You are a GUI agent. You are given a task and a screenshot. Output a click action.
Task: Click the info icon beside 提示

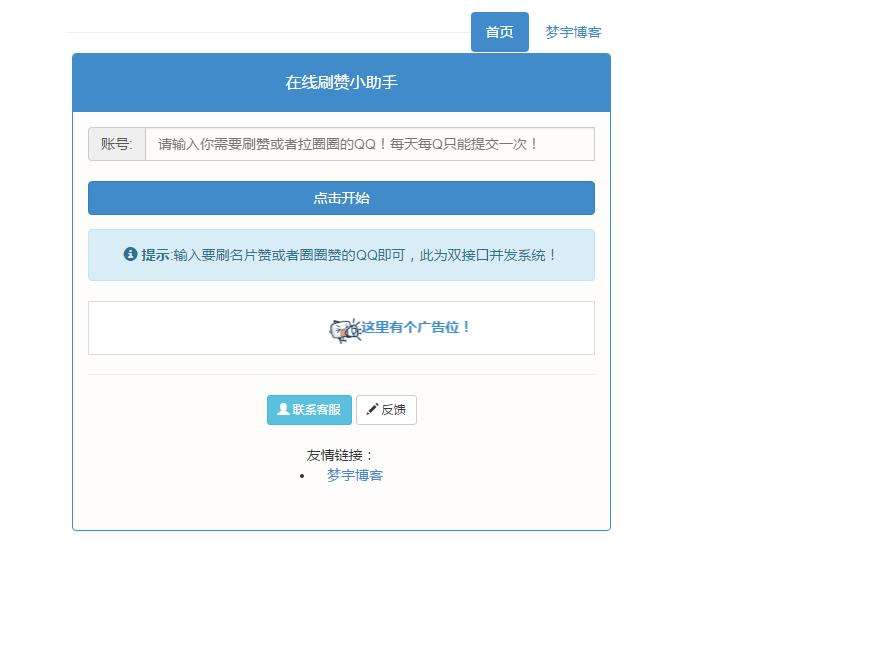pyautogui.click(x=130, y=254)
